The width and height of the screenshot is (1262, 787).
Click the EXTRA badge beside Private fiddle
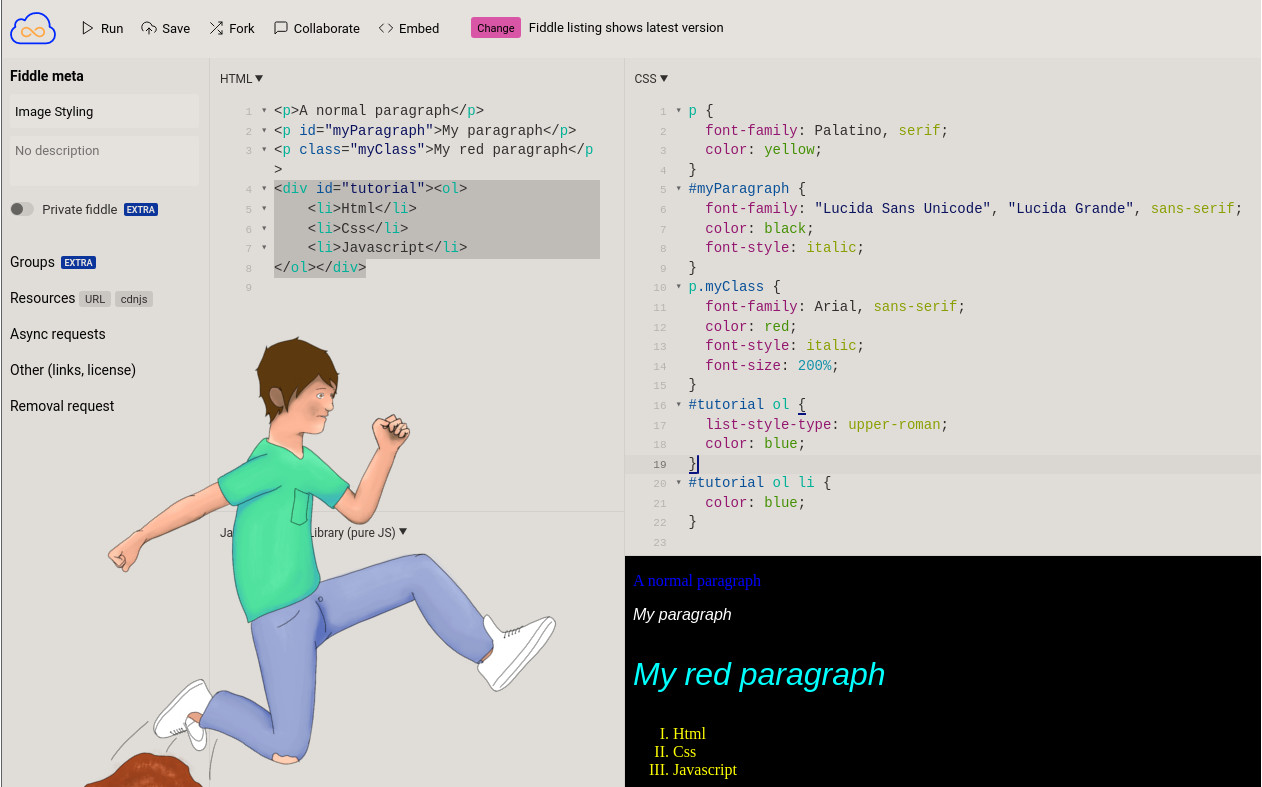click(140, 209)
